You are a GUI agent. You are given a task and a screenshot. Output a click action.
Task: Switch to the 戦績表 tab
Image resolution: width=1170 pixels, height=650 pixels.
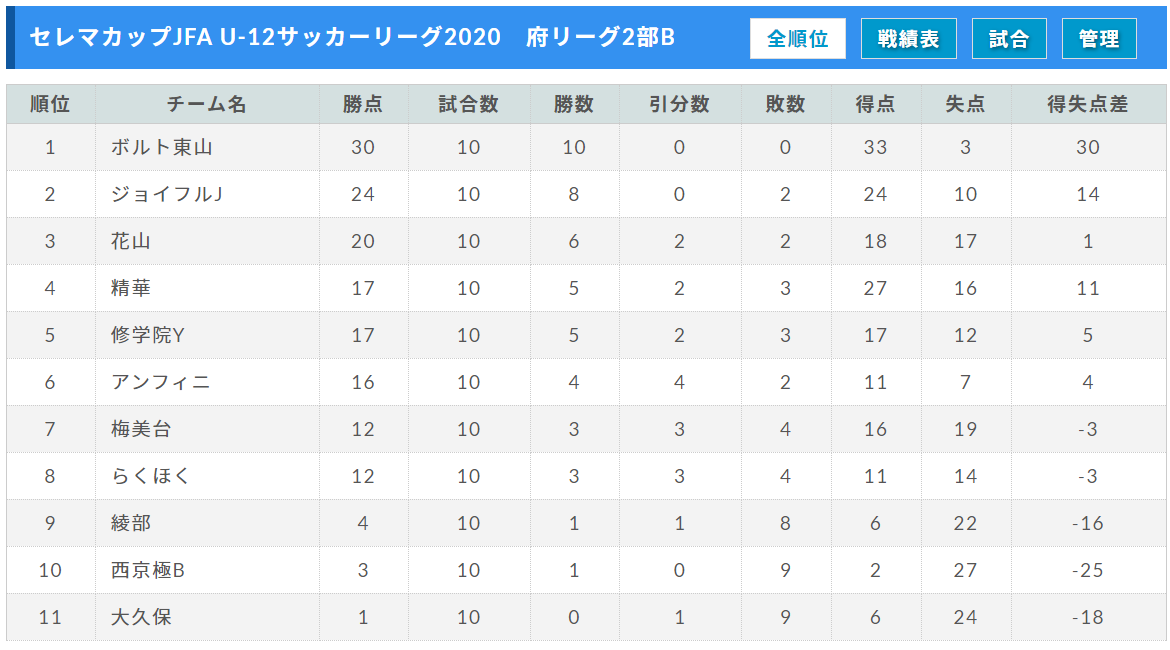click(908, 39)
